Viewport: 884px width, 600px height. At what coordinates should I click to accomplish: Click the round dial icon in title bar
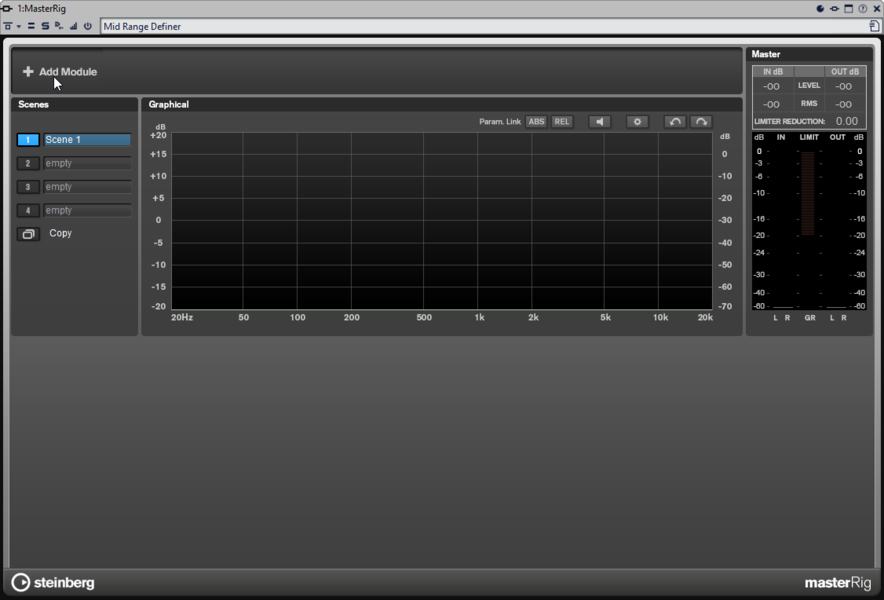point(820,8)
